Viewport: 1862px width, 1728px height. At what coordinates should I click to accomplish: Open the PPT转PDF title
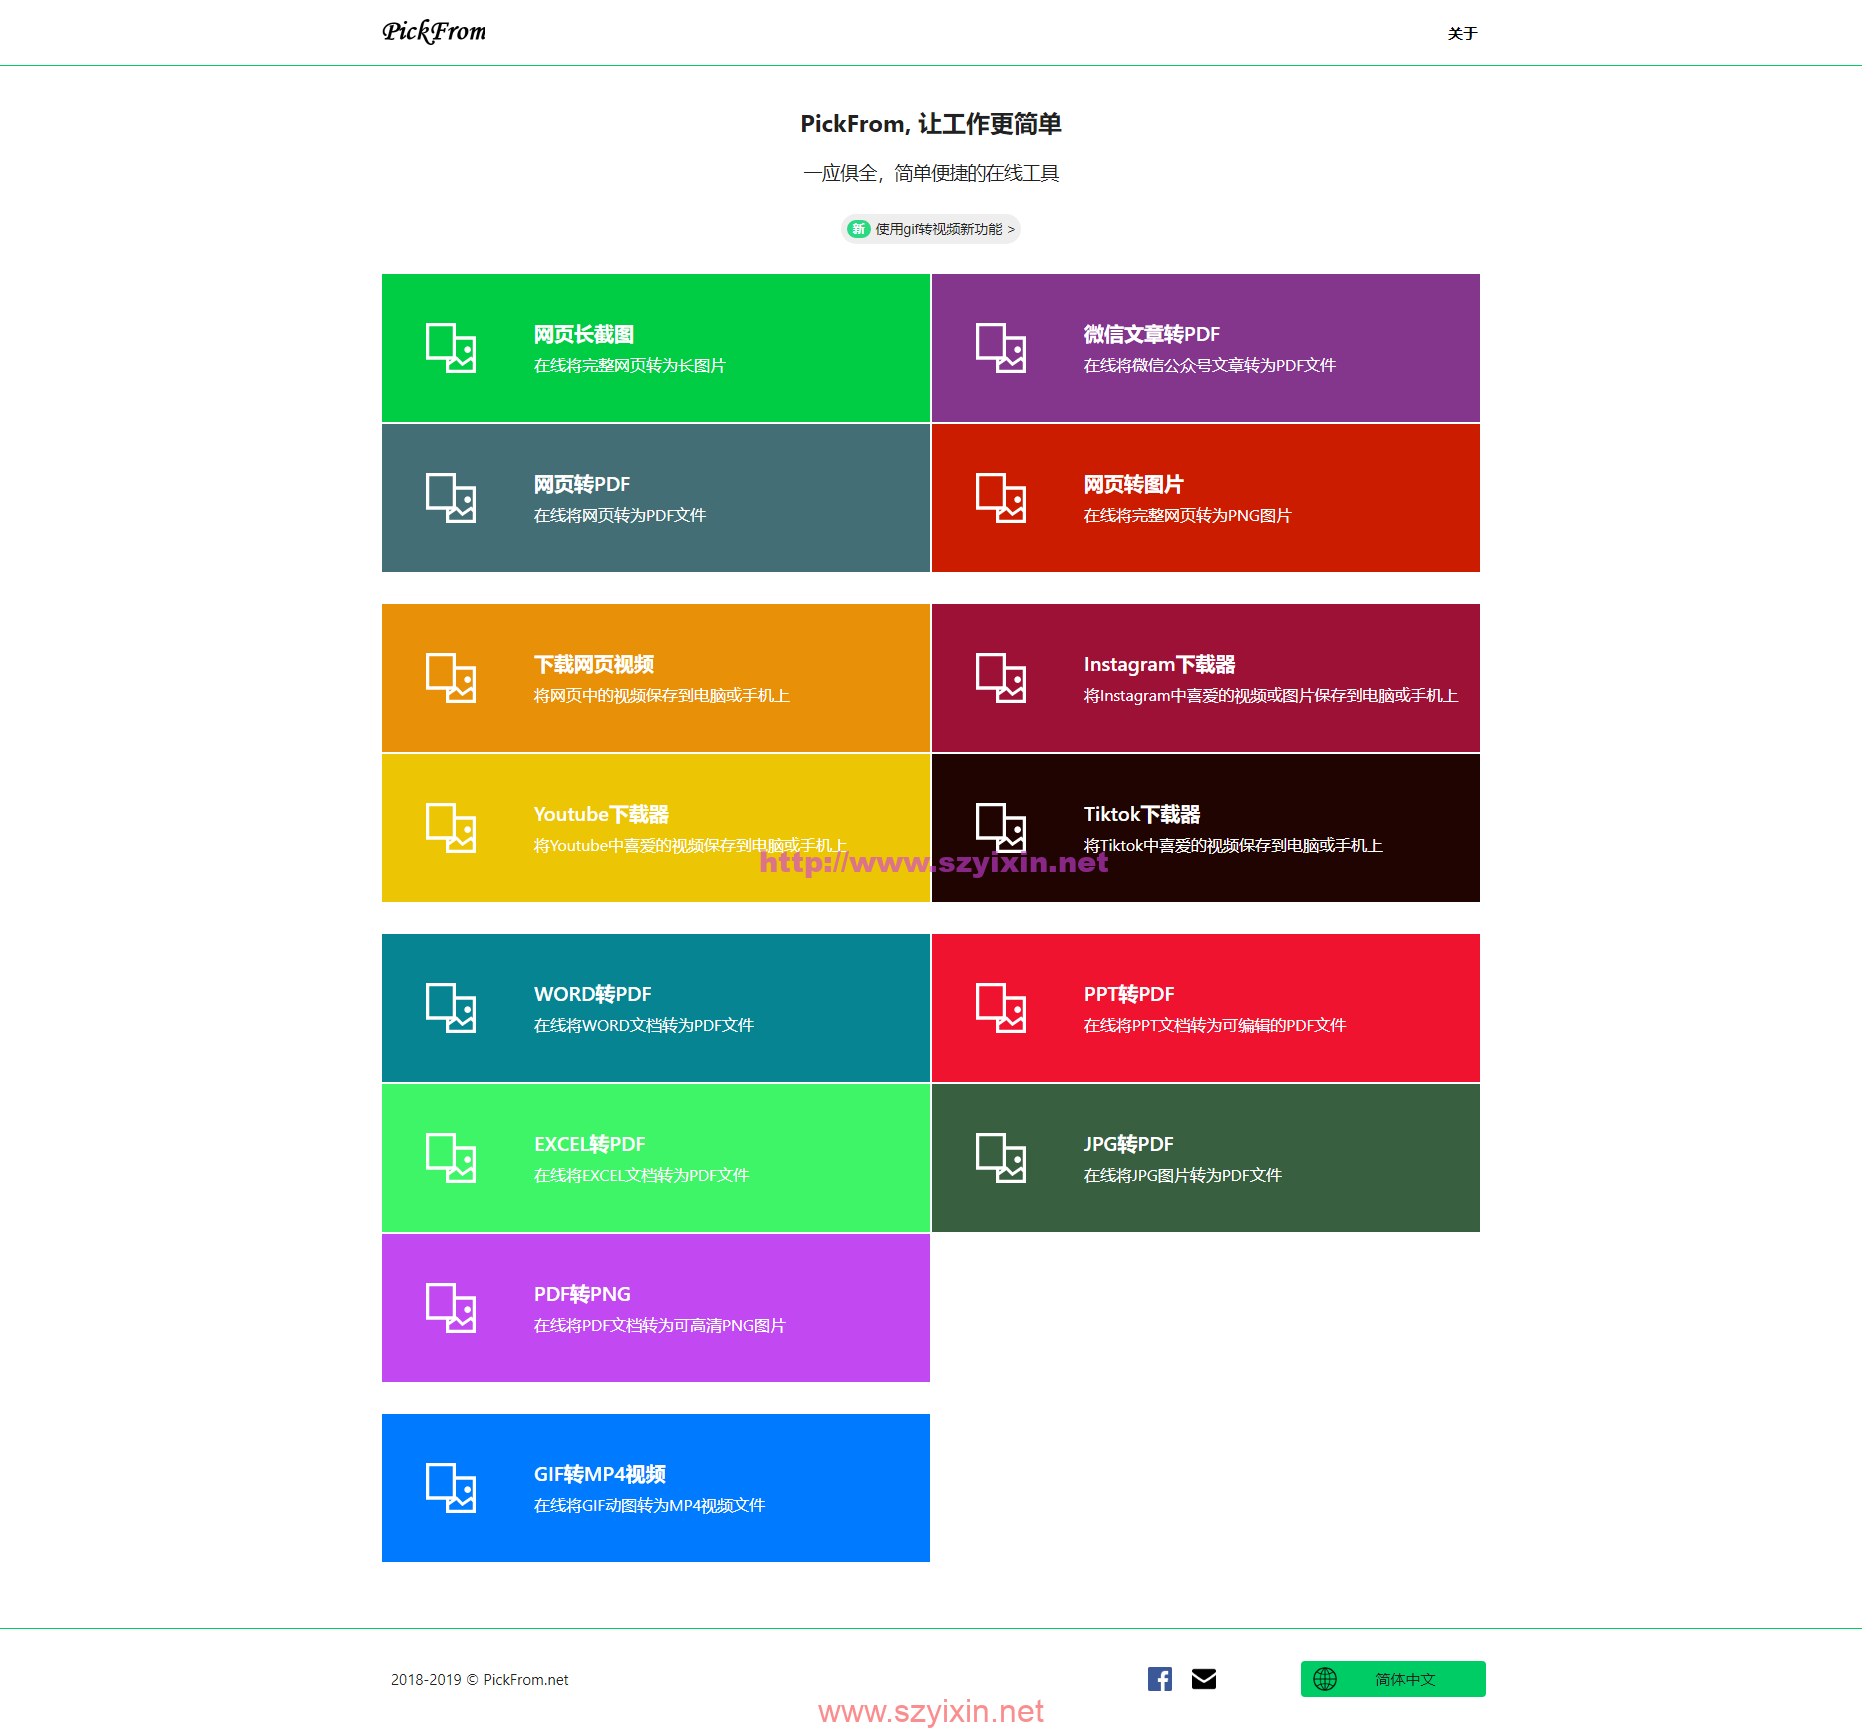click(1129, 994)
